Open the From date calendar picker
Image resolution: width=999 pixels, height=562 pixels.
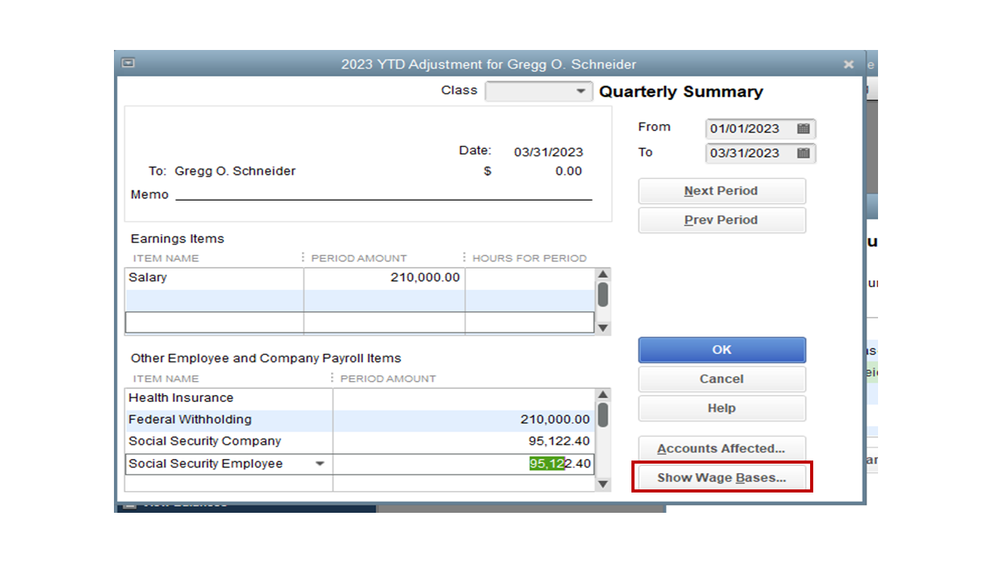(x=803, y=128)
